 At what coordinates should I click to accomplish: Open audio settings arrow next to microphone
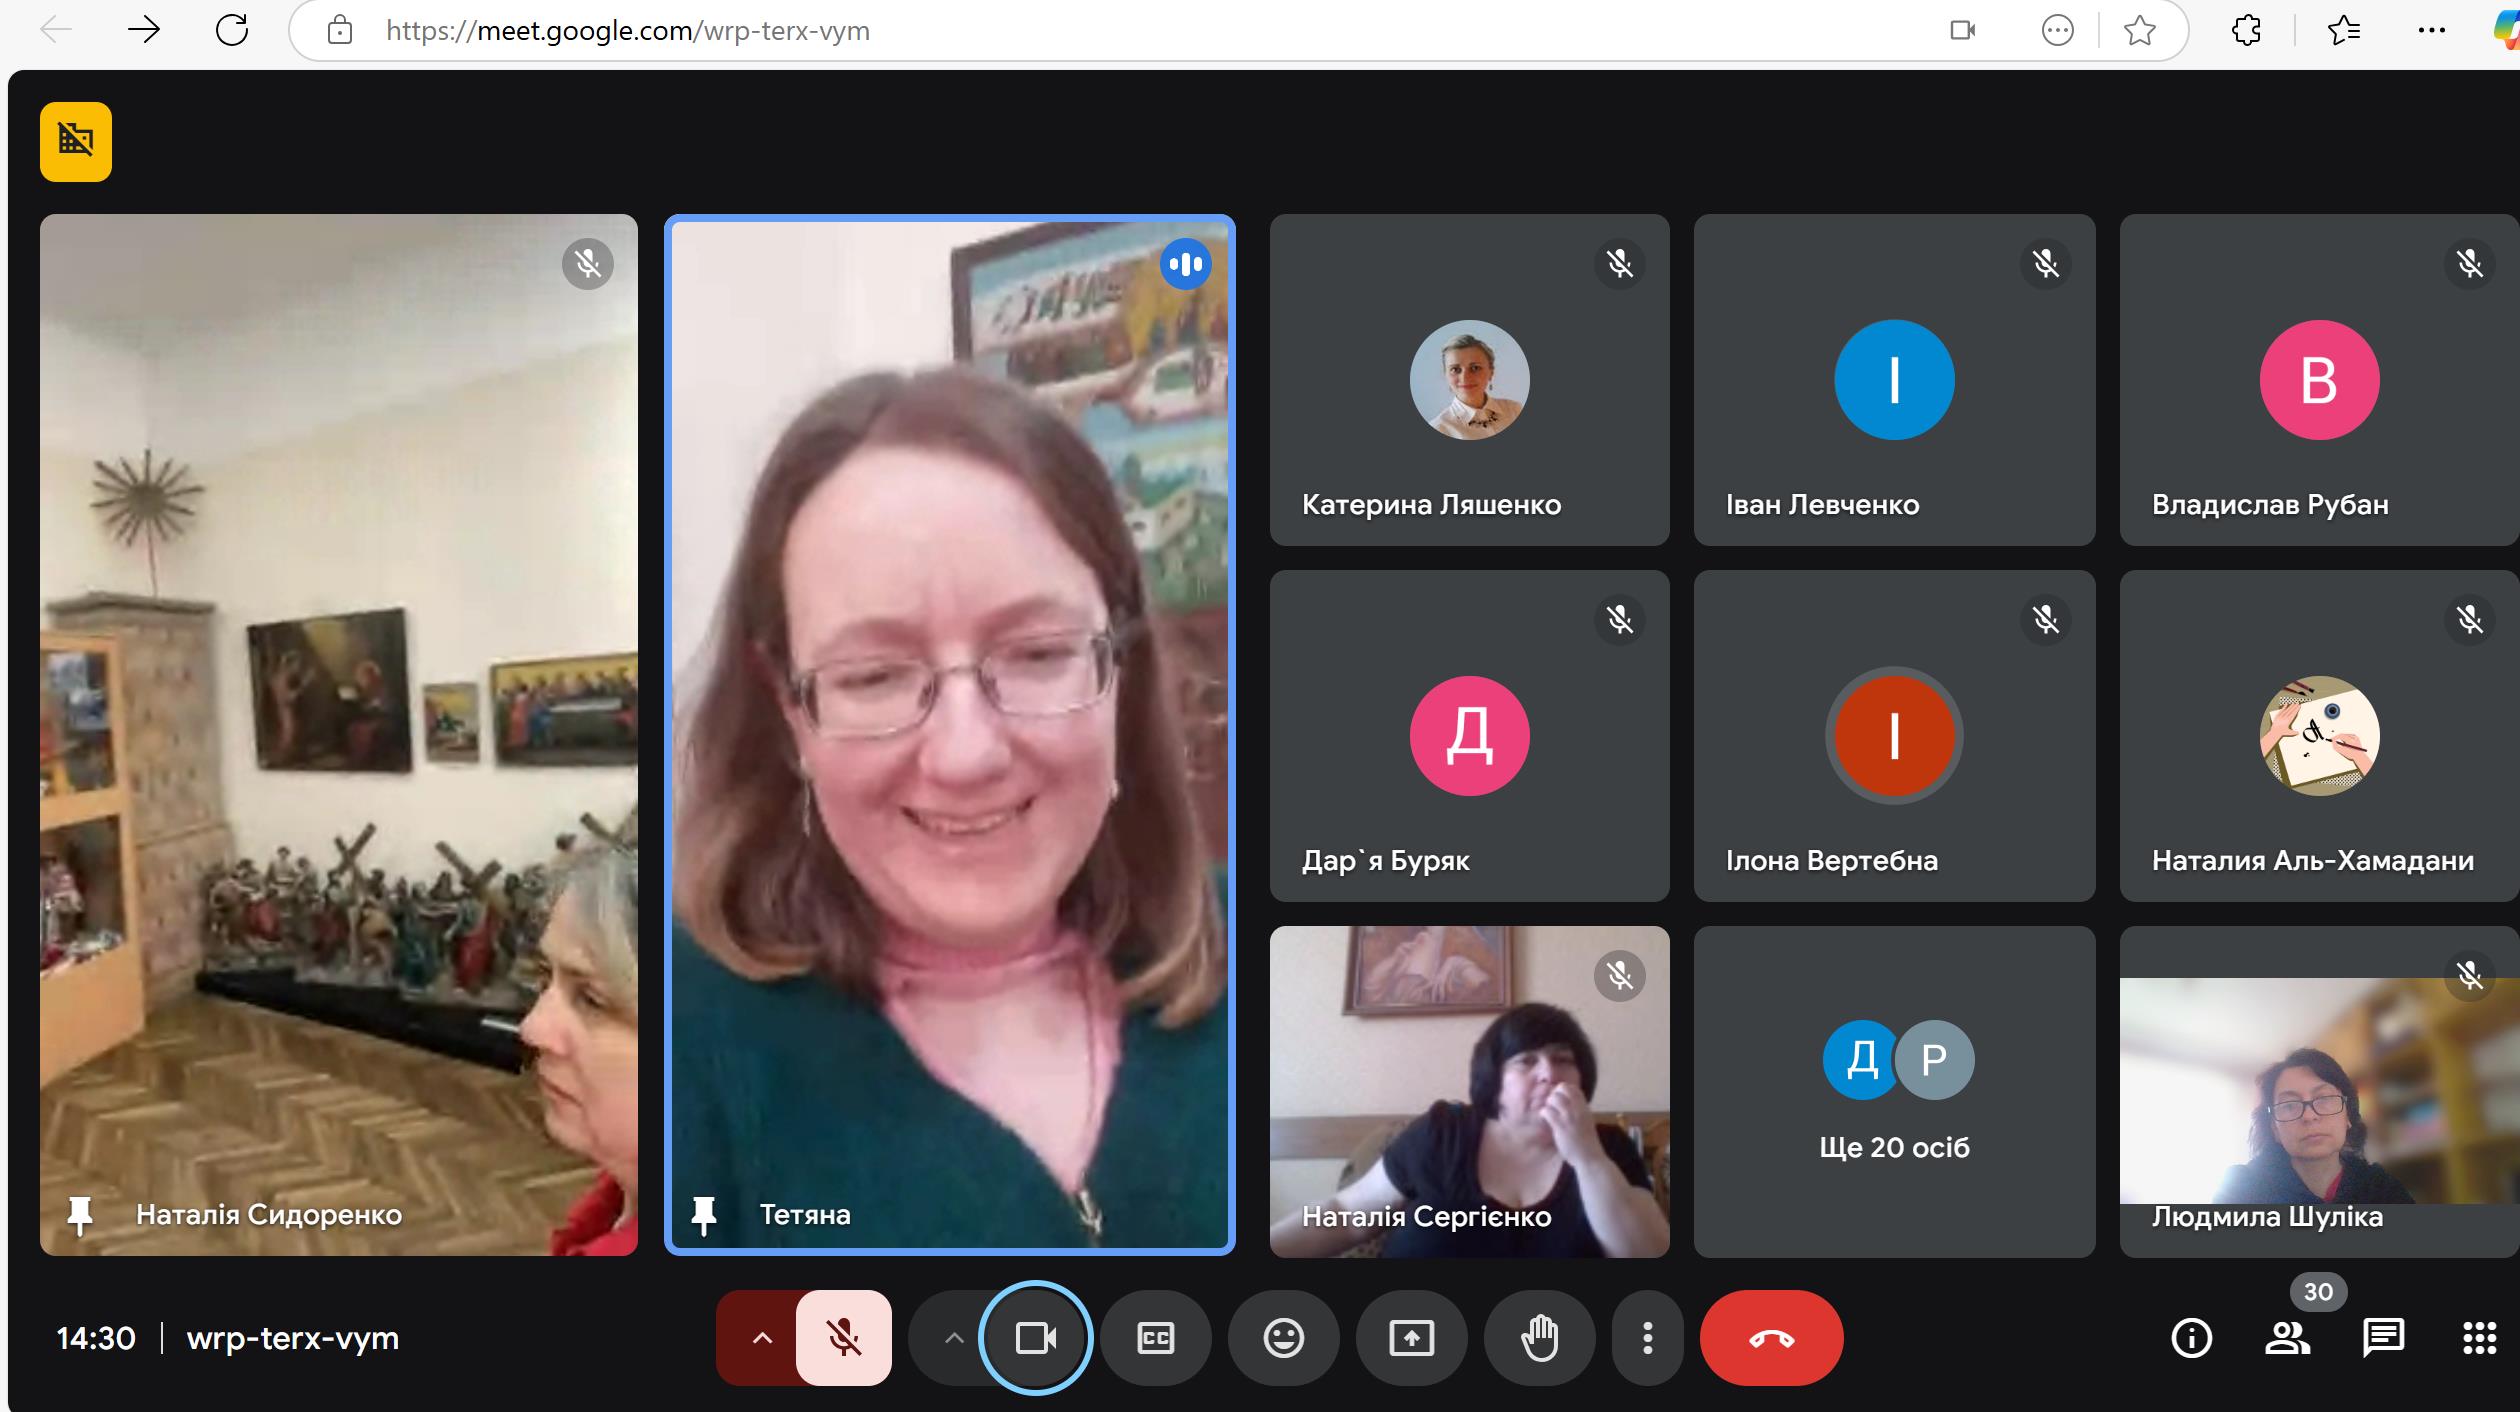point(762,1337)
